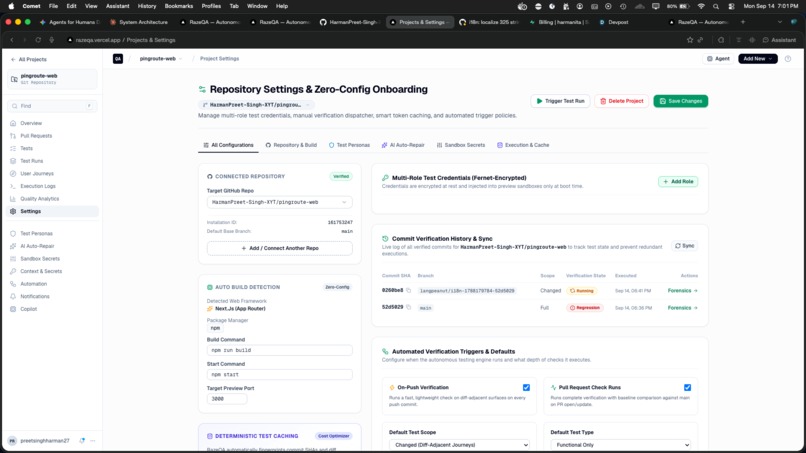806x453 pixels.
Task: Click Trigger Test Run button
Action: 560,101
